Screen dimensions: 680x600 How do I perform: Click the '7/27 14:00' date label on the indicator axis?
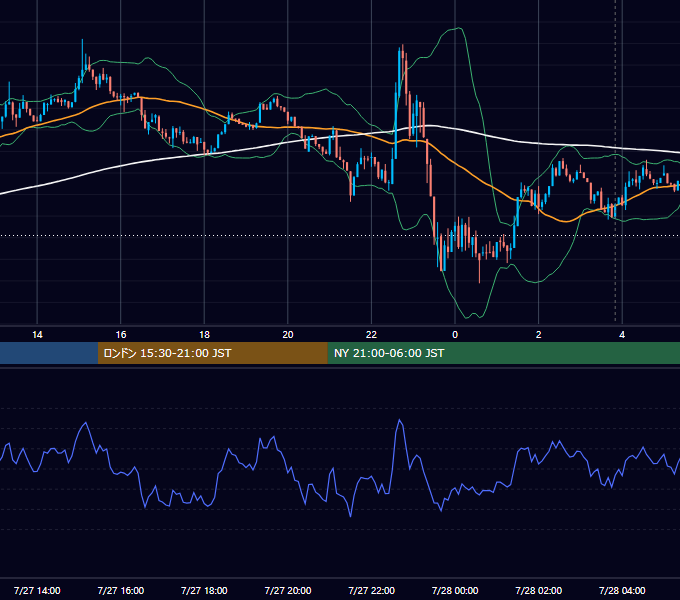point(37,590)
